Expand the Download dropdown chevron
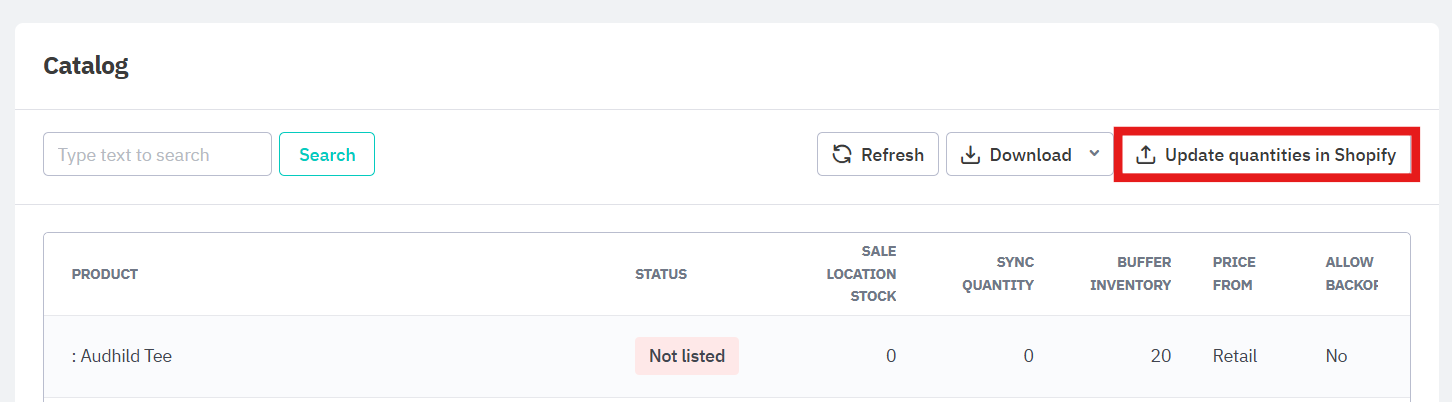1452x402 pixels. click(x=1094, y=154)
